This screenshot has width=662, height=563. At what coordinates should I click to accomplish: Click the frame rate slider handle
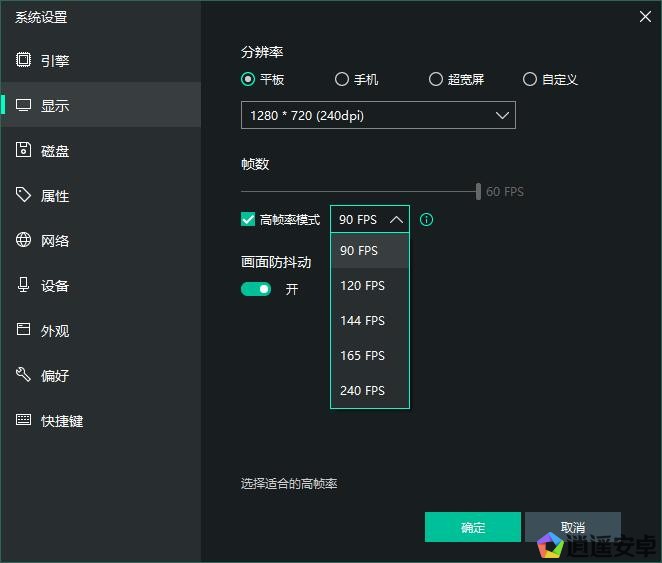[478, 191]
